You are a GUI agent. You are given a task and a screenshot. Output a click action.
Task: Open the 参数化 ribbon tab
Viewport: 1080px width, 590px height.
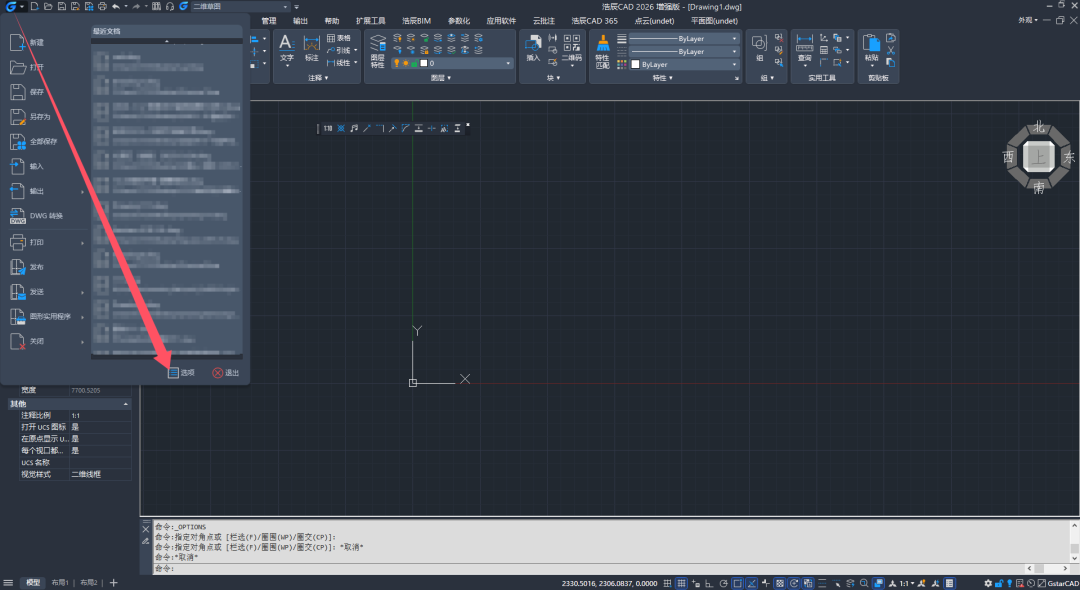click(459, 21)
